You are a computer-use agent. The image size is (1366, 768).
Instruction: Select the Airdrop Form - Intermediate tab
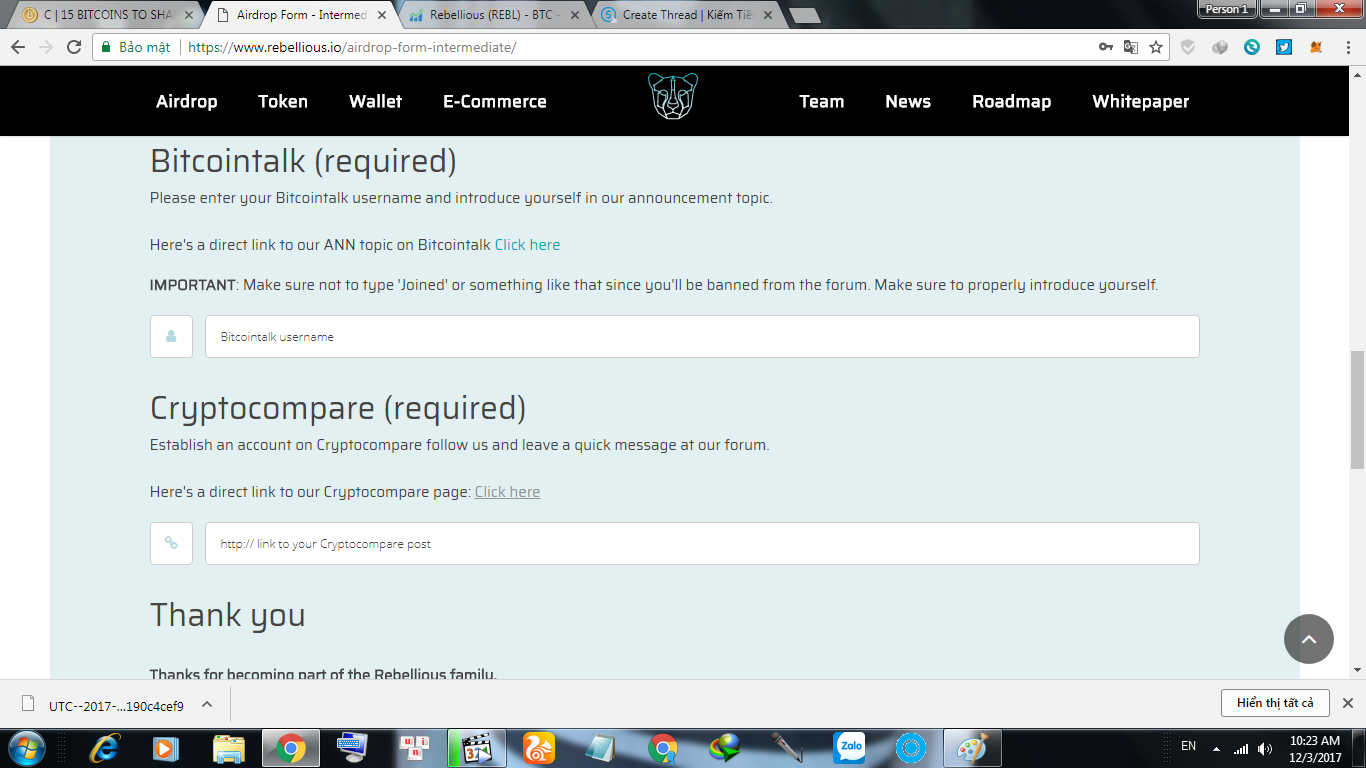click(x=301, y=15)
